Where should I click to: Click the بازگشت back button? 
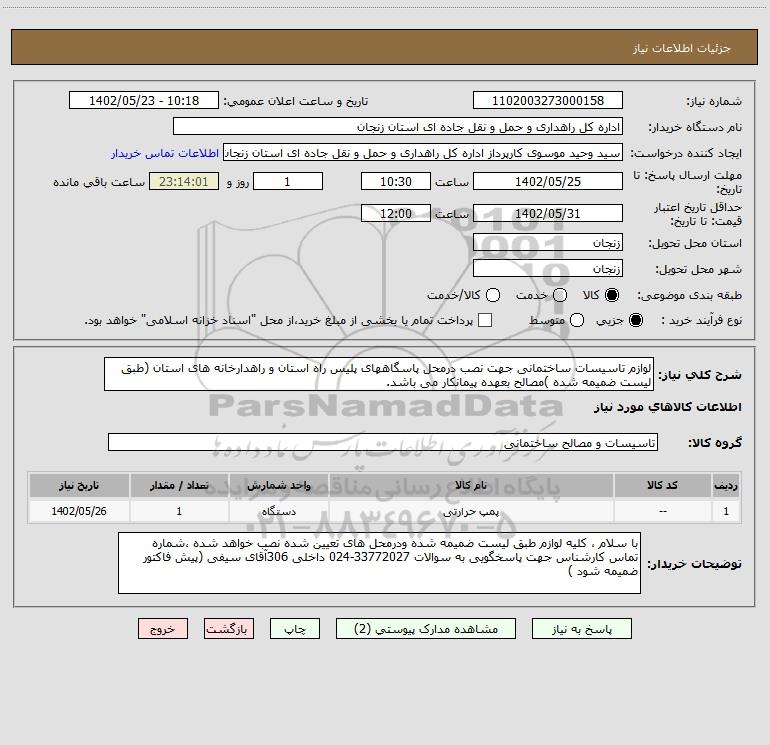229,629
